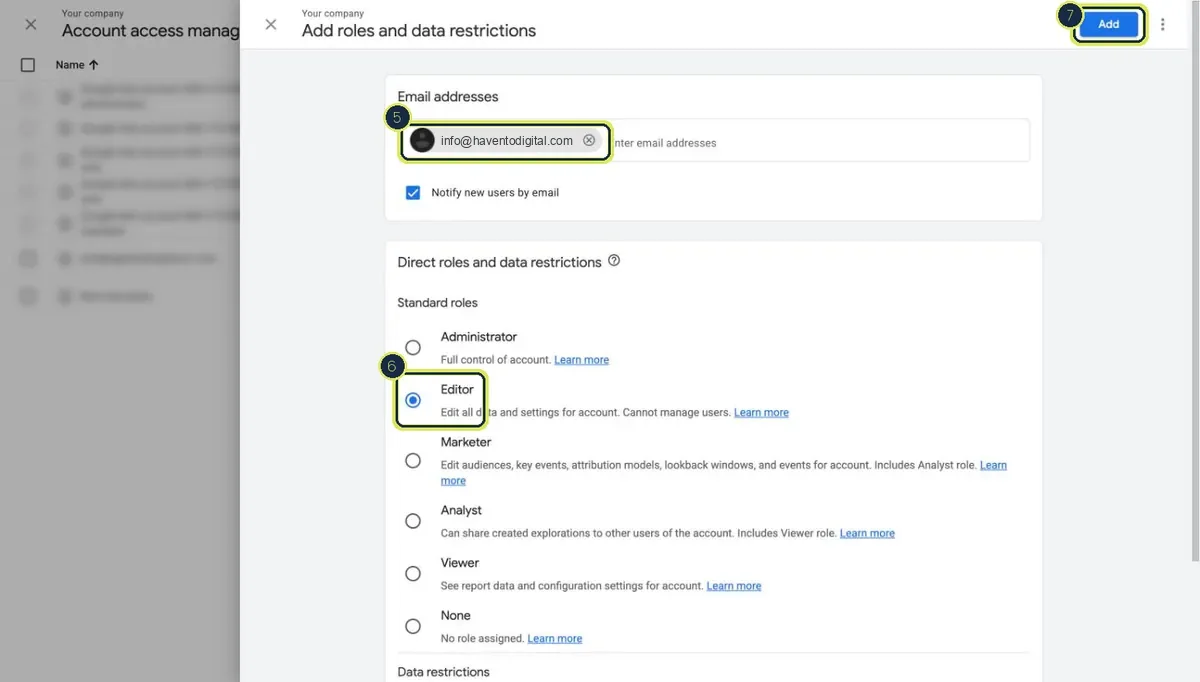Select the Analyst role radio button

point(413,521)
